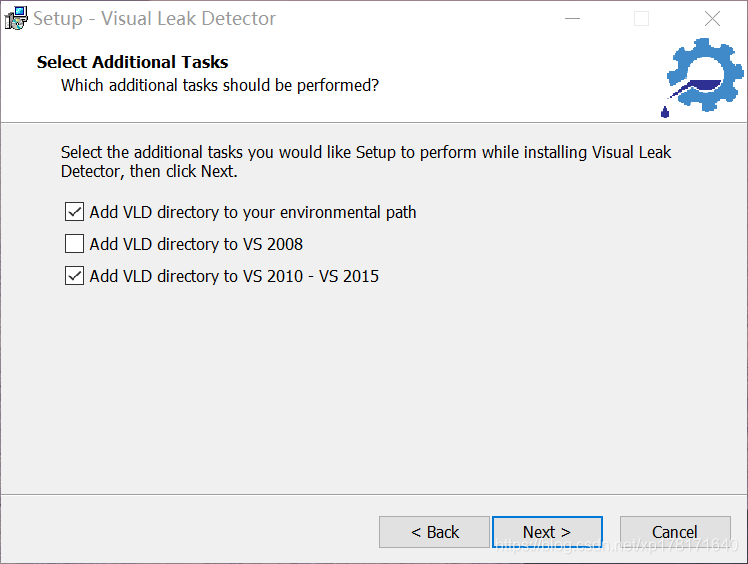748x564 pixels.
Task: Untick the VS 2010 - VS 2015 checkbox box
Action: click(74, 276)
